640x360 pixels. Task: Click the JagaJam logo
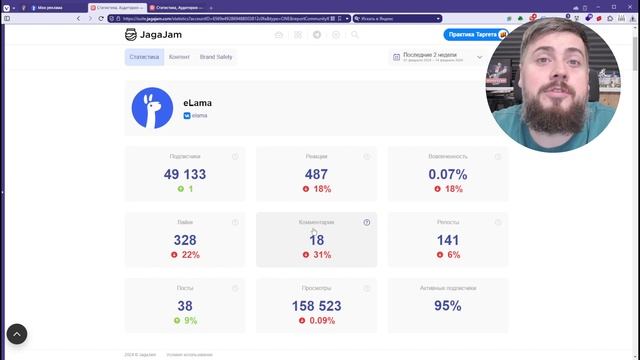point(153,35)
